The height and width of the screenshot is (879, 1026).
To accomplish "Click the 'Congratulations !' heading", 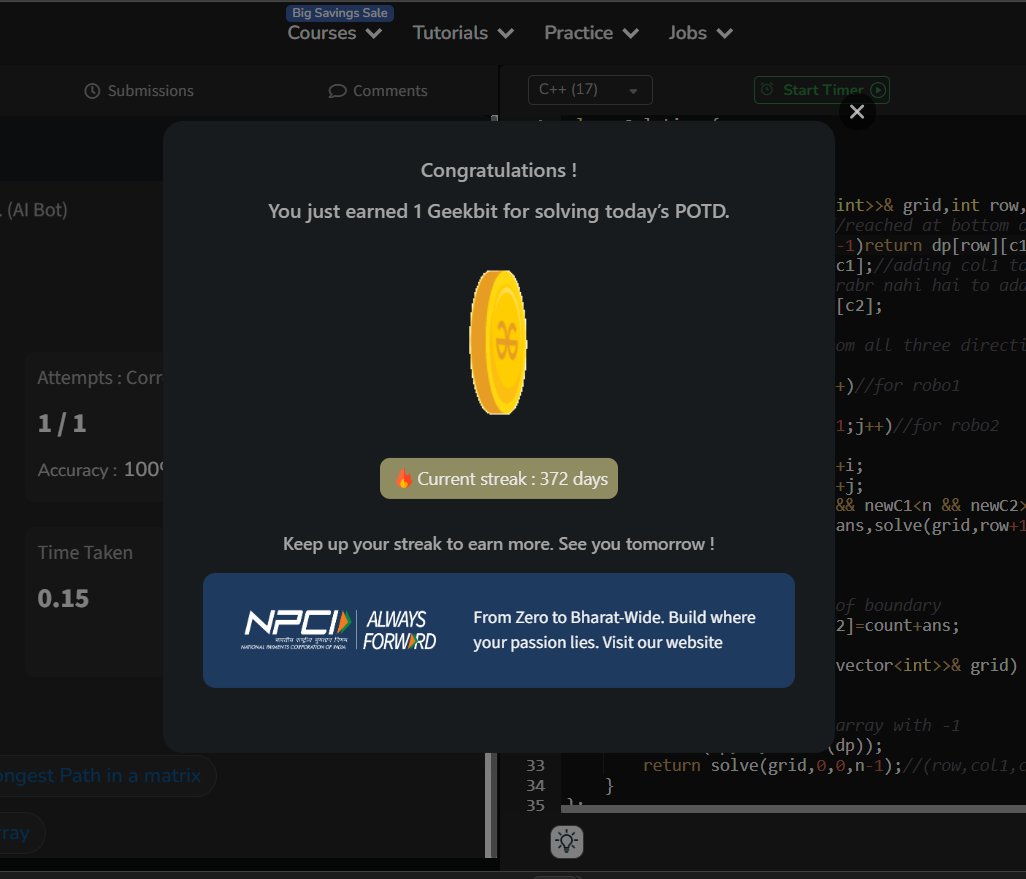I will point(499,170).
